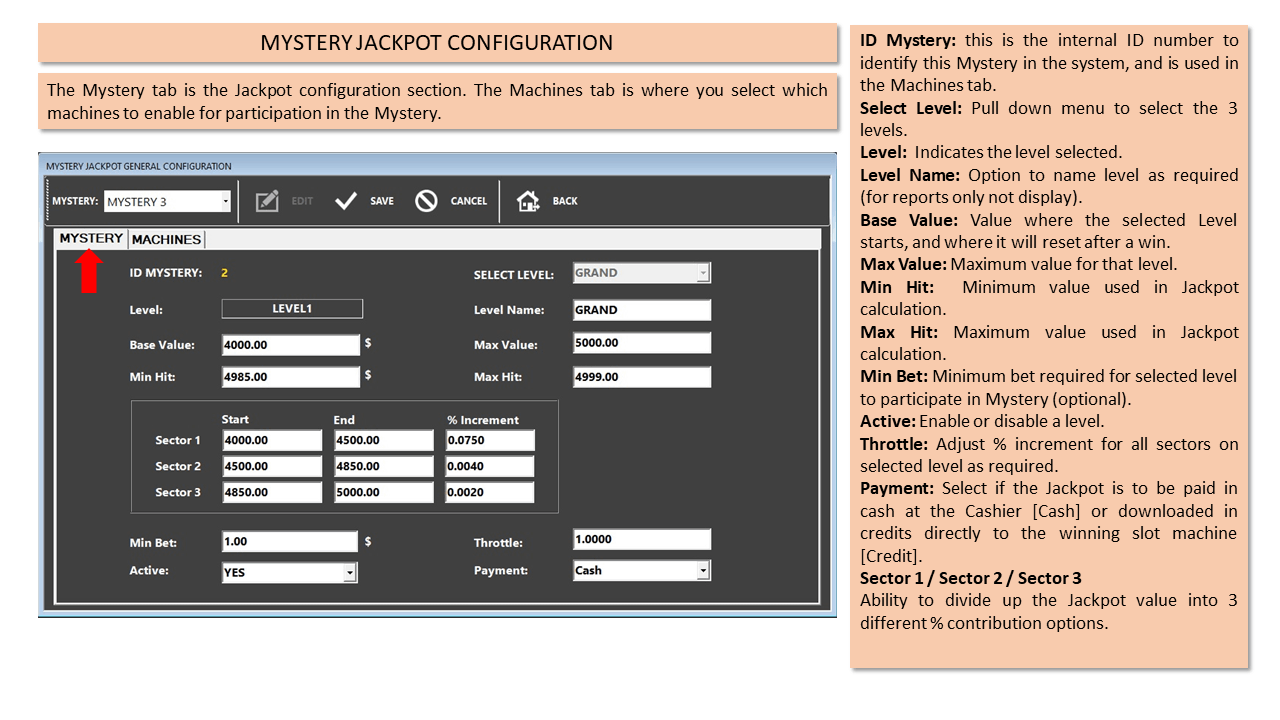Click into the Base Value field
Viewport: 1280px width, 720px height.
point(291,345)
